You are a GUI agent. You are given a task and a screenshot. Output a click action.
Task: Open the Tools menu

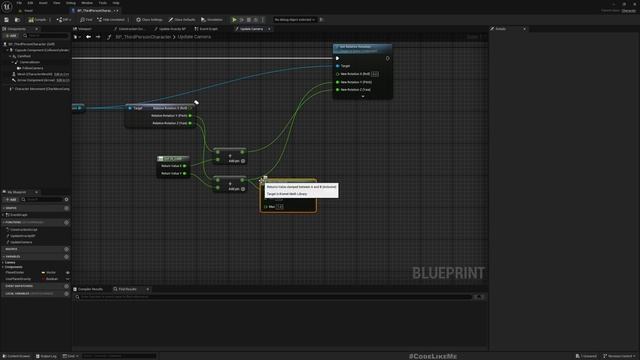[x=102, y=3]
